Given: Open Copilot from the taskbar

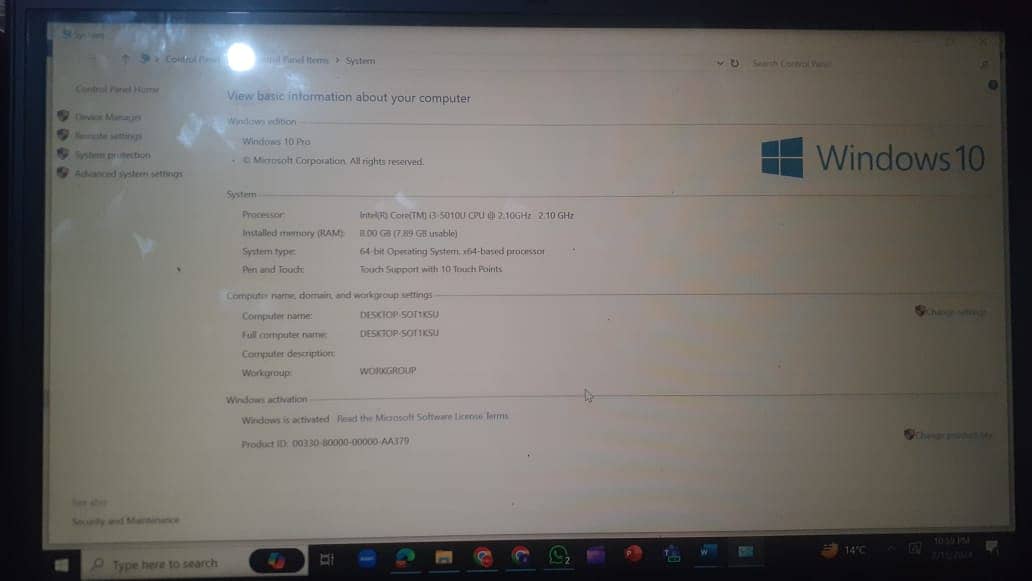Looking at the screenshot, I should (x=277, y=561).
